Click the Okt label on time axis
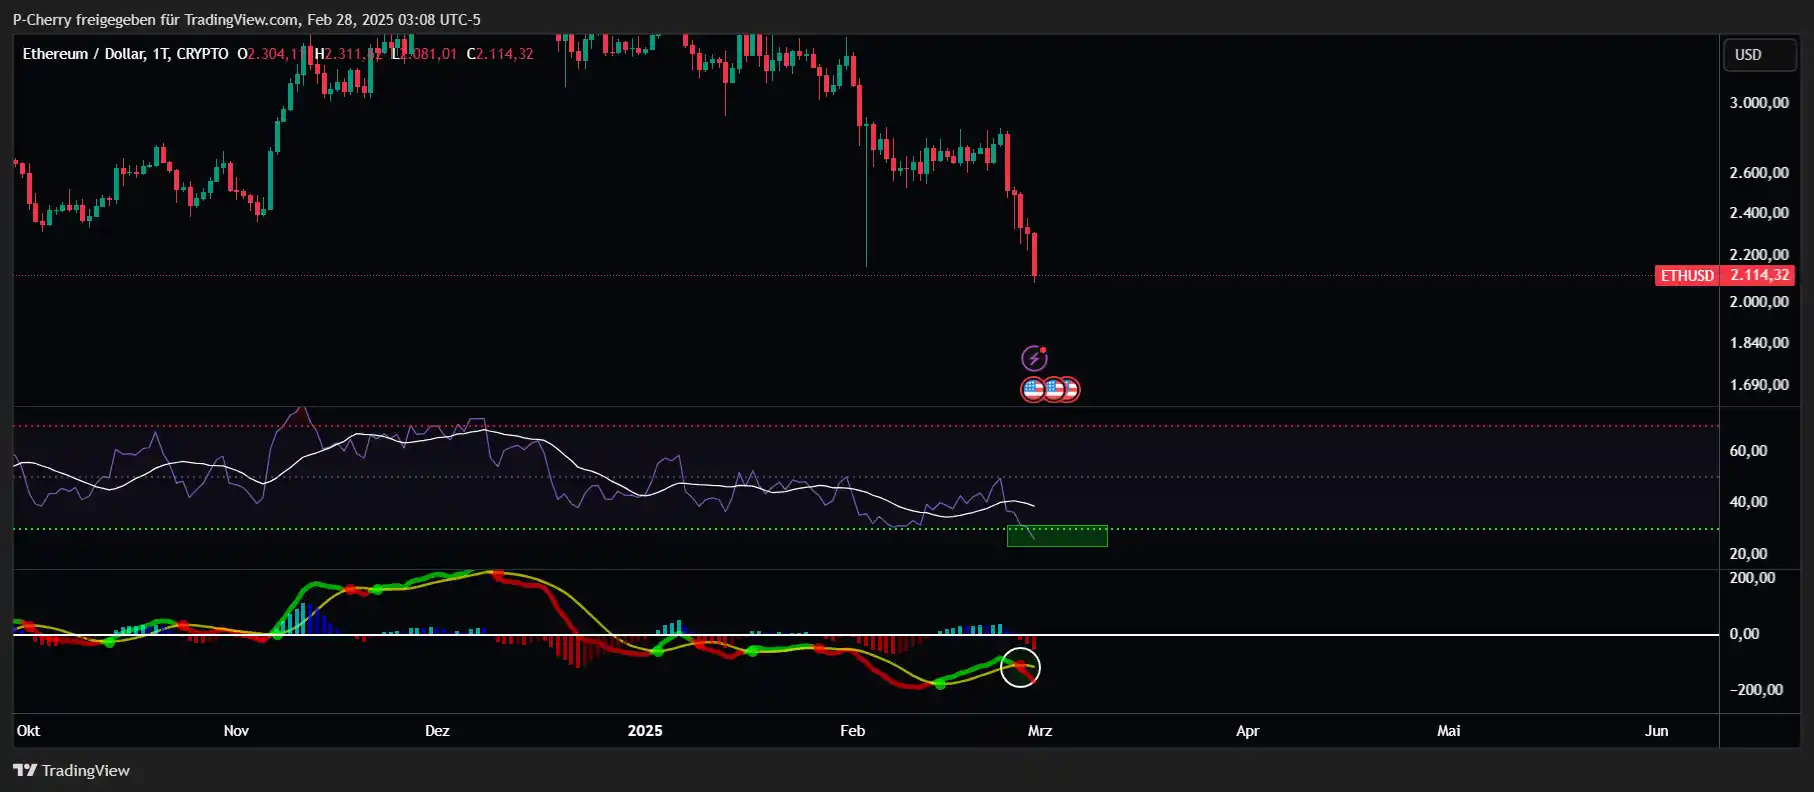1814x792 pixels. click(28, 731)
